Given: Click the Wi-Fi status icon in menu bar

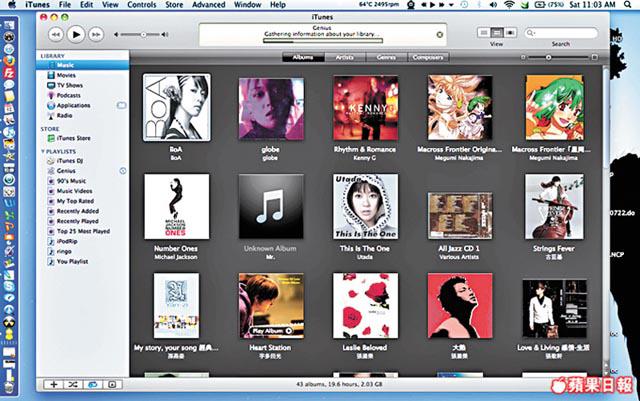Looking at the screenshot, I should 509,5.
